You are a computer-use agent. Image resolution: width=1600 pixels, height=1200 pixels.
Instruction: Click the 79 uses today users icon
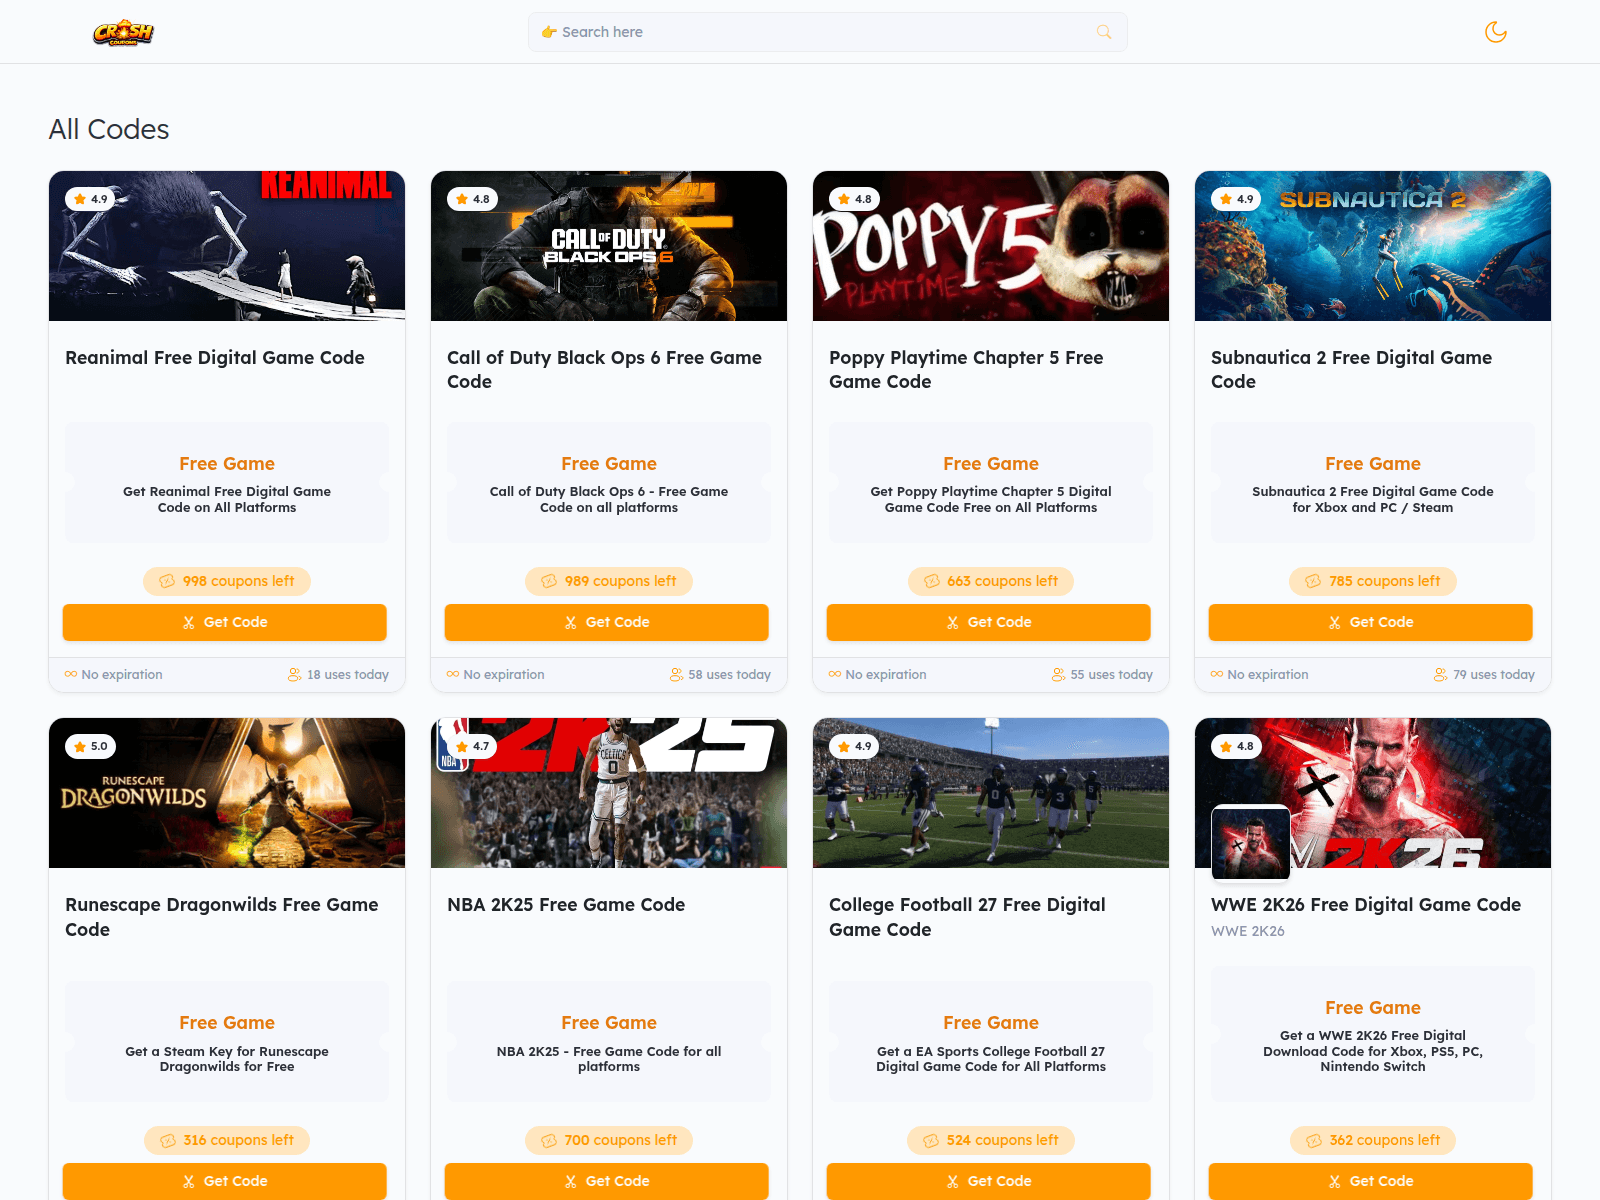point(1441,675)
